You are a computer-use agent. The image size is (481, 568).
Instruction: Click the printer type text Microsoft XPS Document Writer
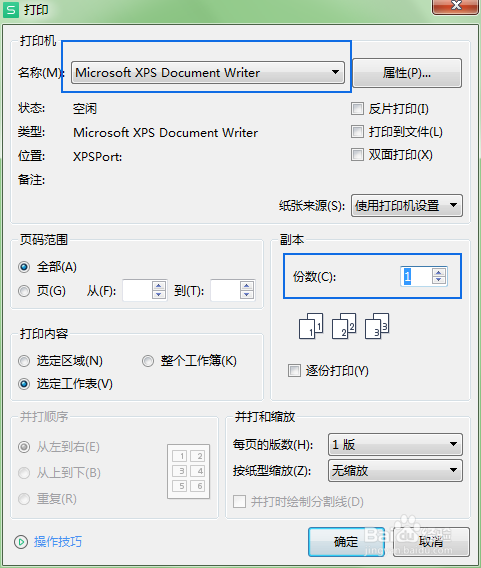[x=166, y=133]
